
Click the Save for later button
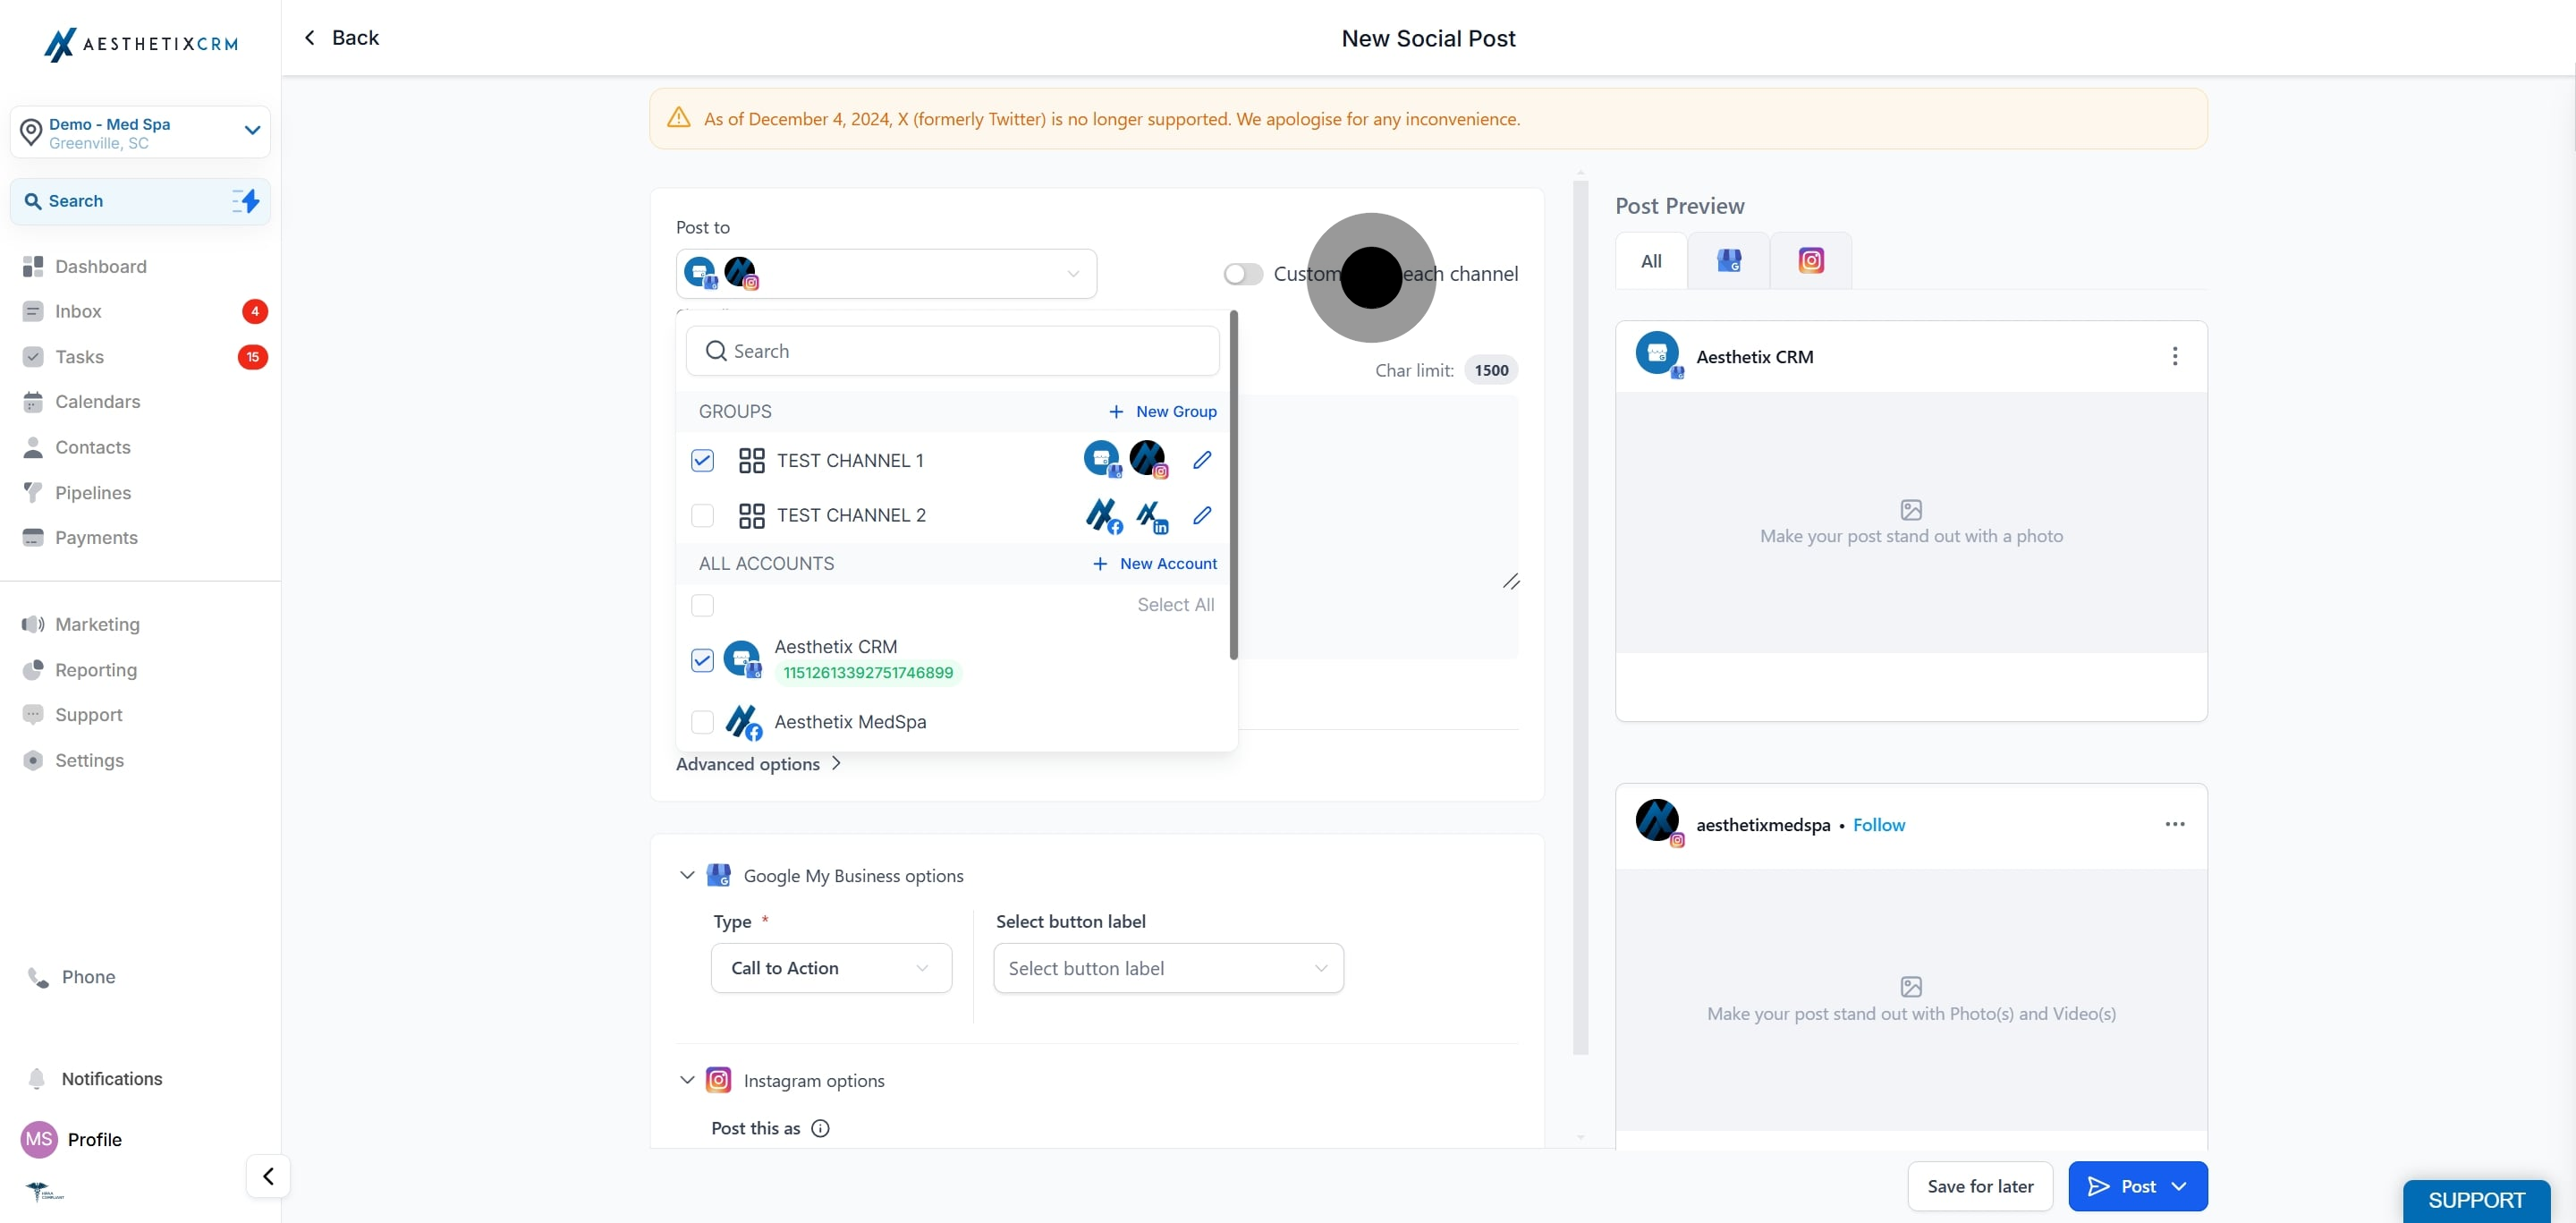(x=1979, y=1186)
